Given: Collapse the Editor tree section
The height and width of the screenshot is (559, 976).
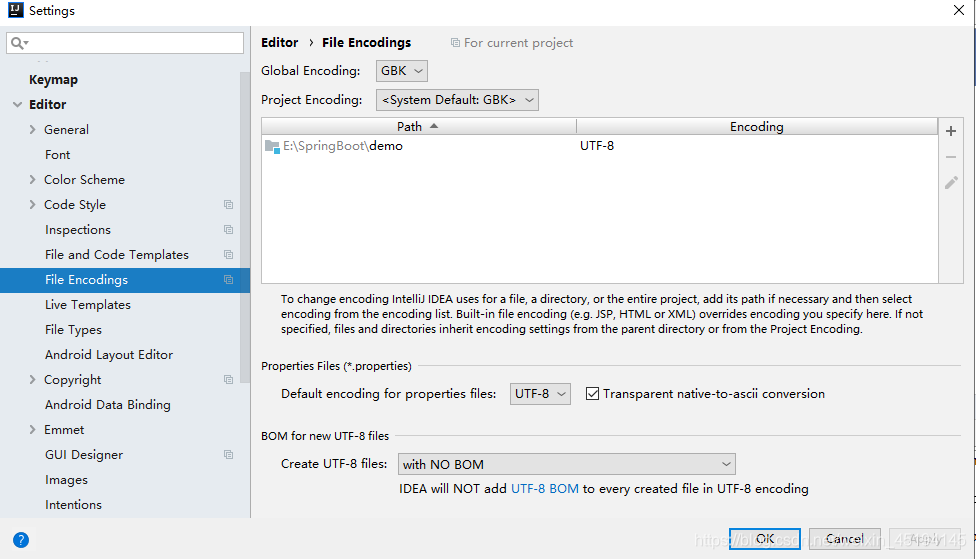Looking at the screenshot, I should [x=17, y=105].
